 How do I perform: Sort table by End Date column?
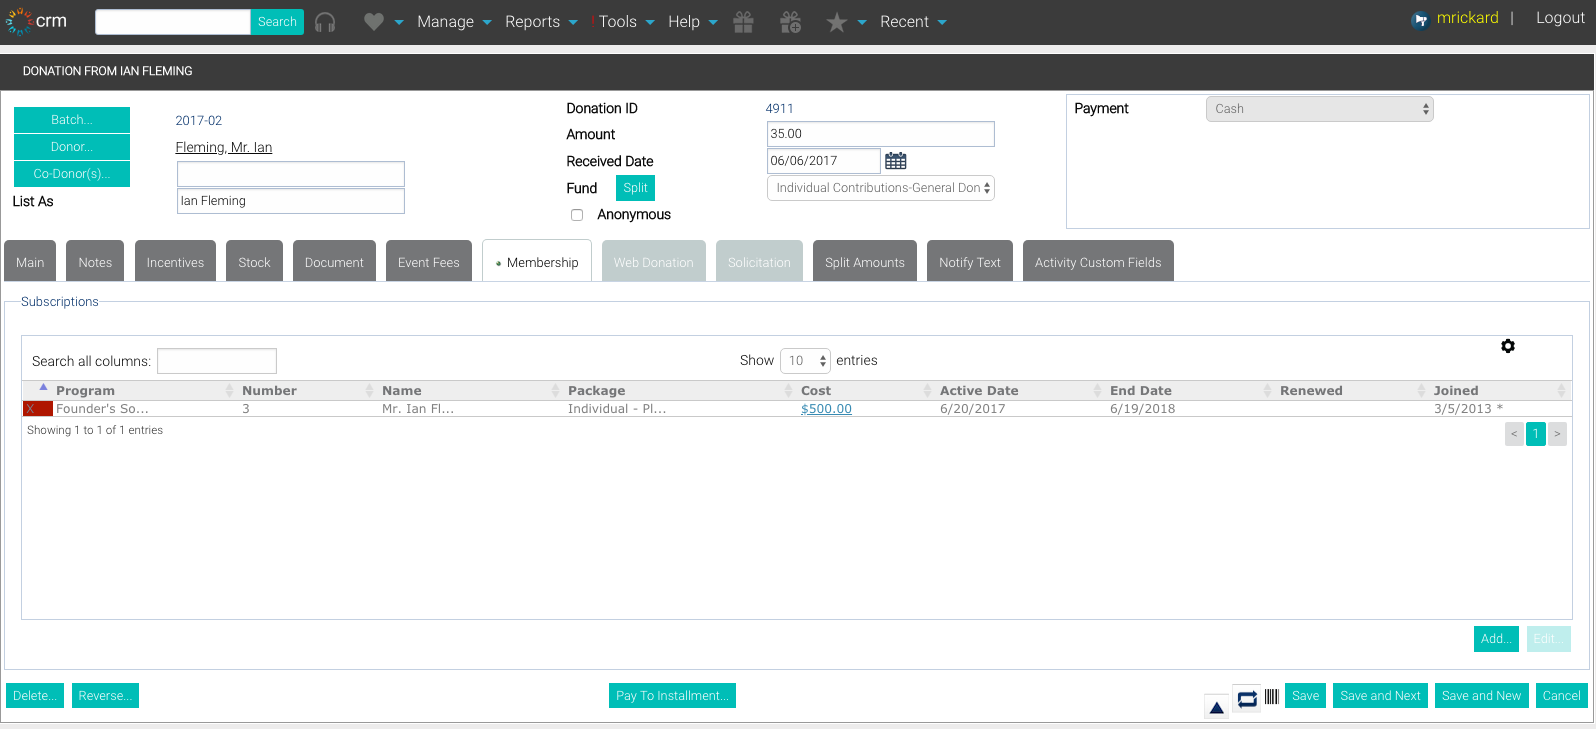(x=1141, y=391)
